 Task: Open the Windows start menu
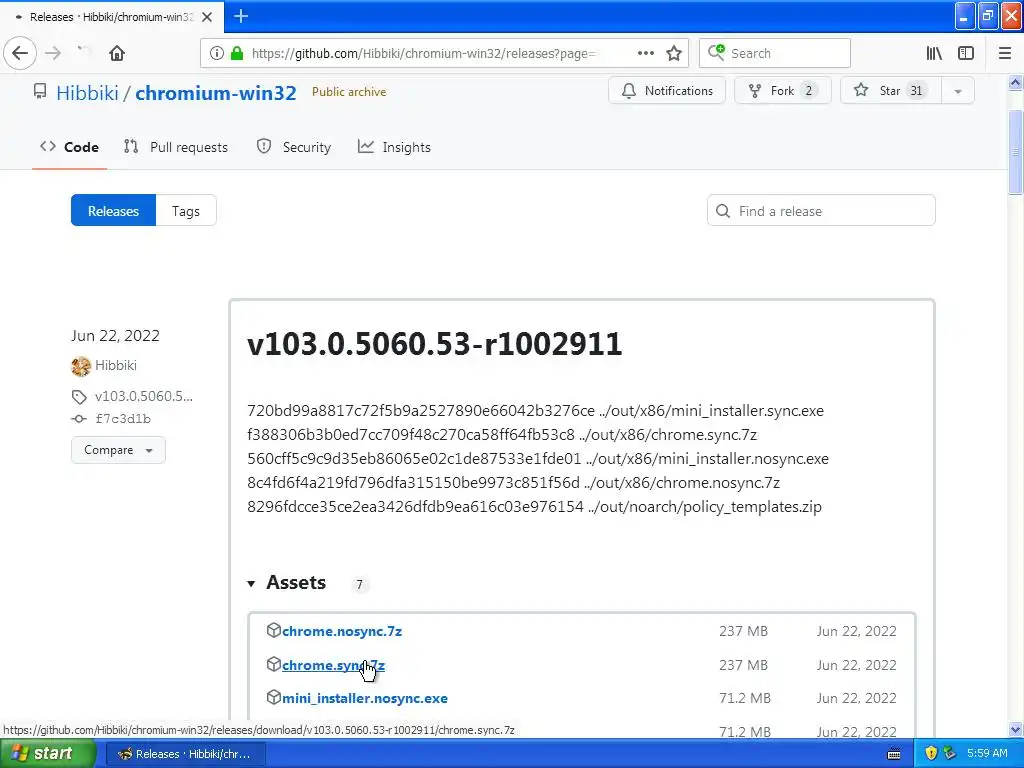pyautogui.click(x=47, y=754)
